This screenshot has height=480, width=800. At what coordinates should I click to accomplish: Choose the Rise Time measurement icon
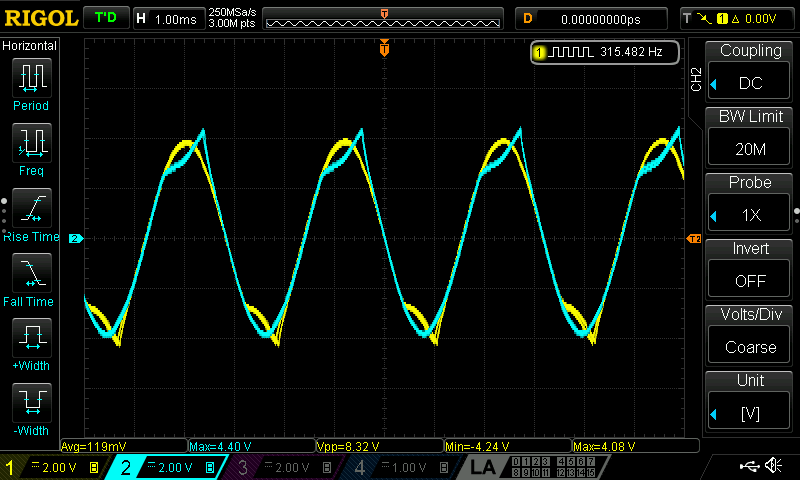[31, 210]
